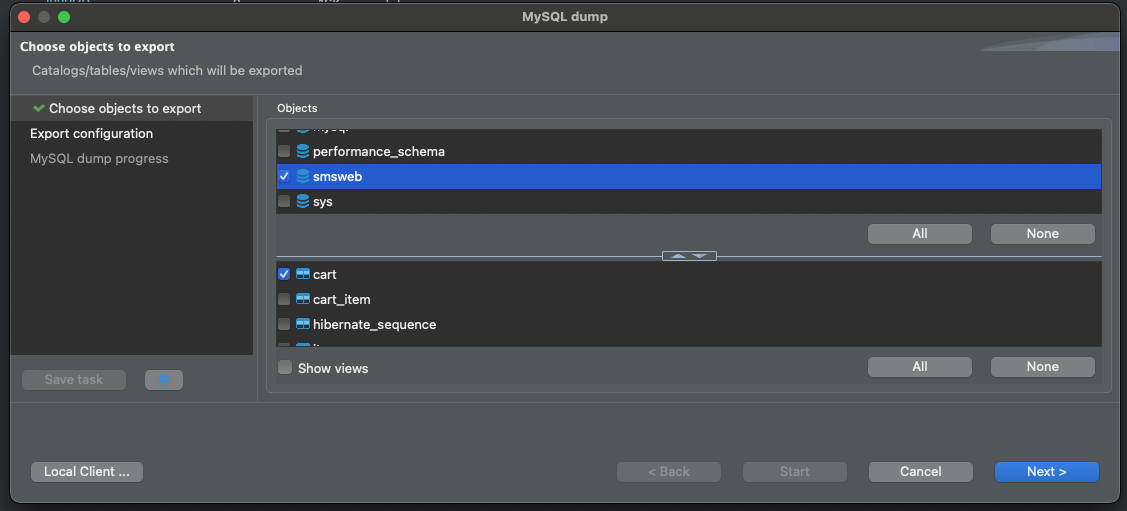Click None button next to Show views
Image resolution: width=1127 pixels, height=511 pixels.
[1042, 367]
